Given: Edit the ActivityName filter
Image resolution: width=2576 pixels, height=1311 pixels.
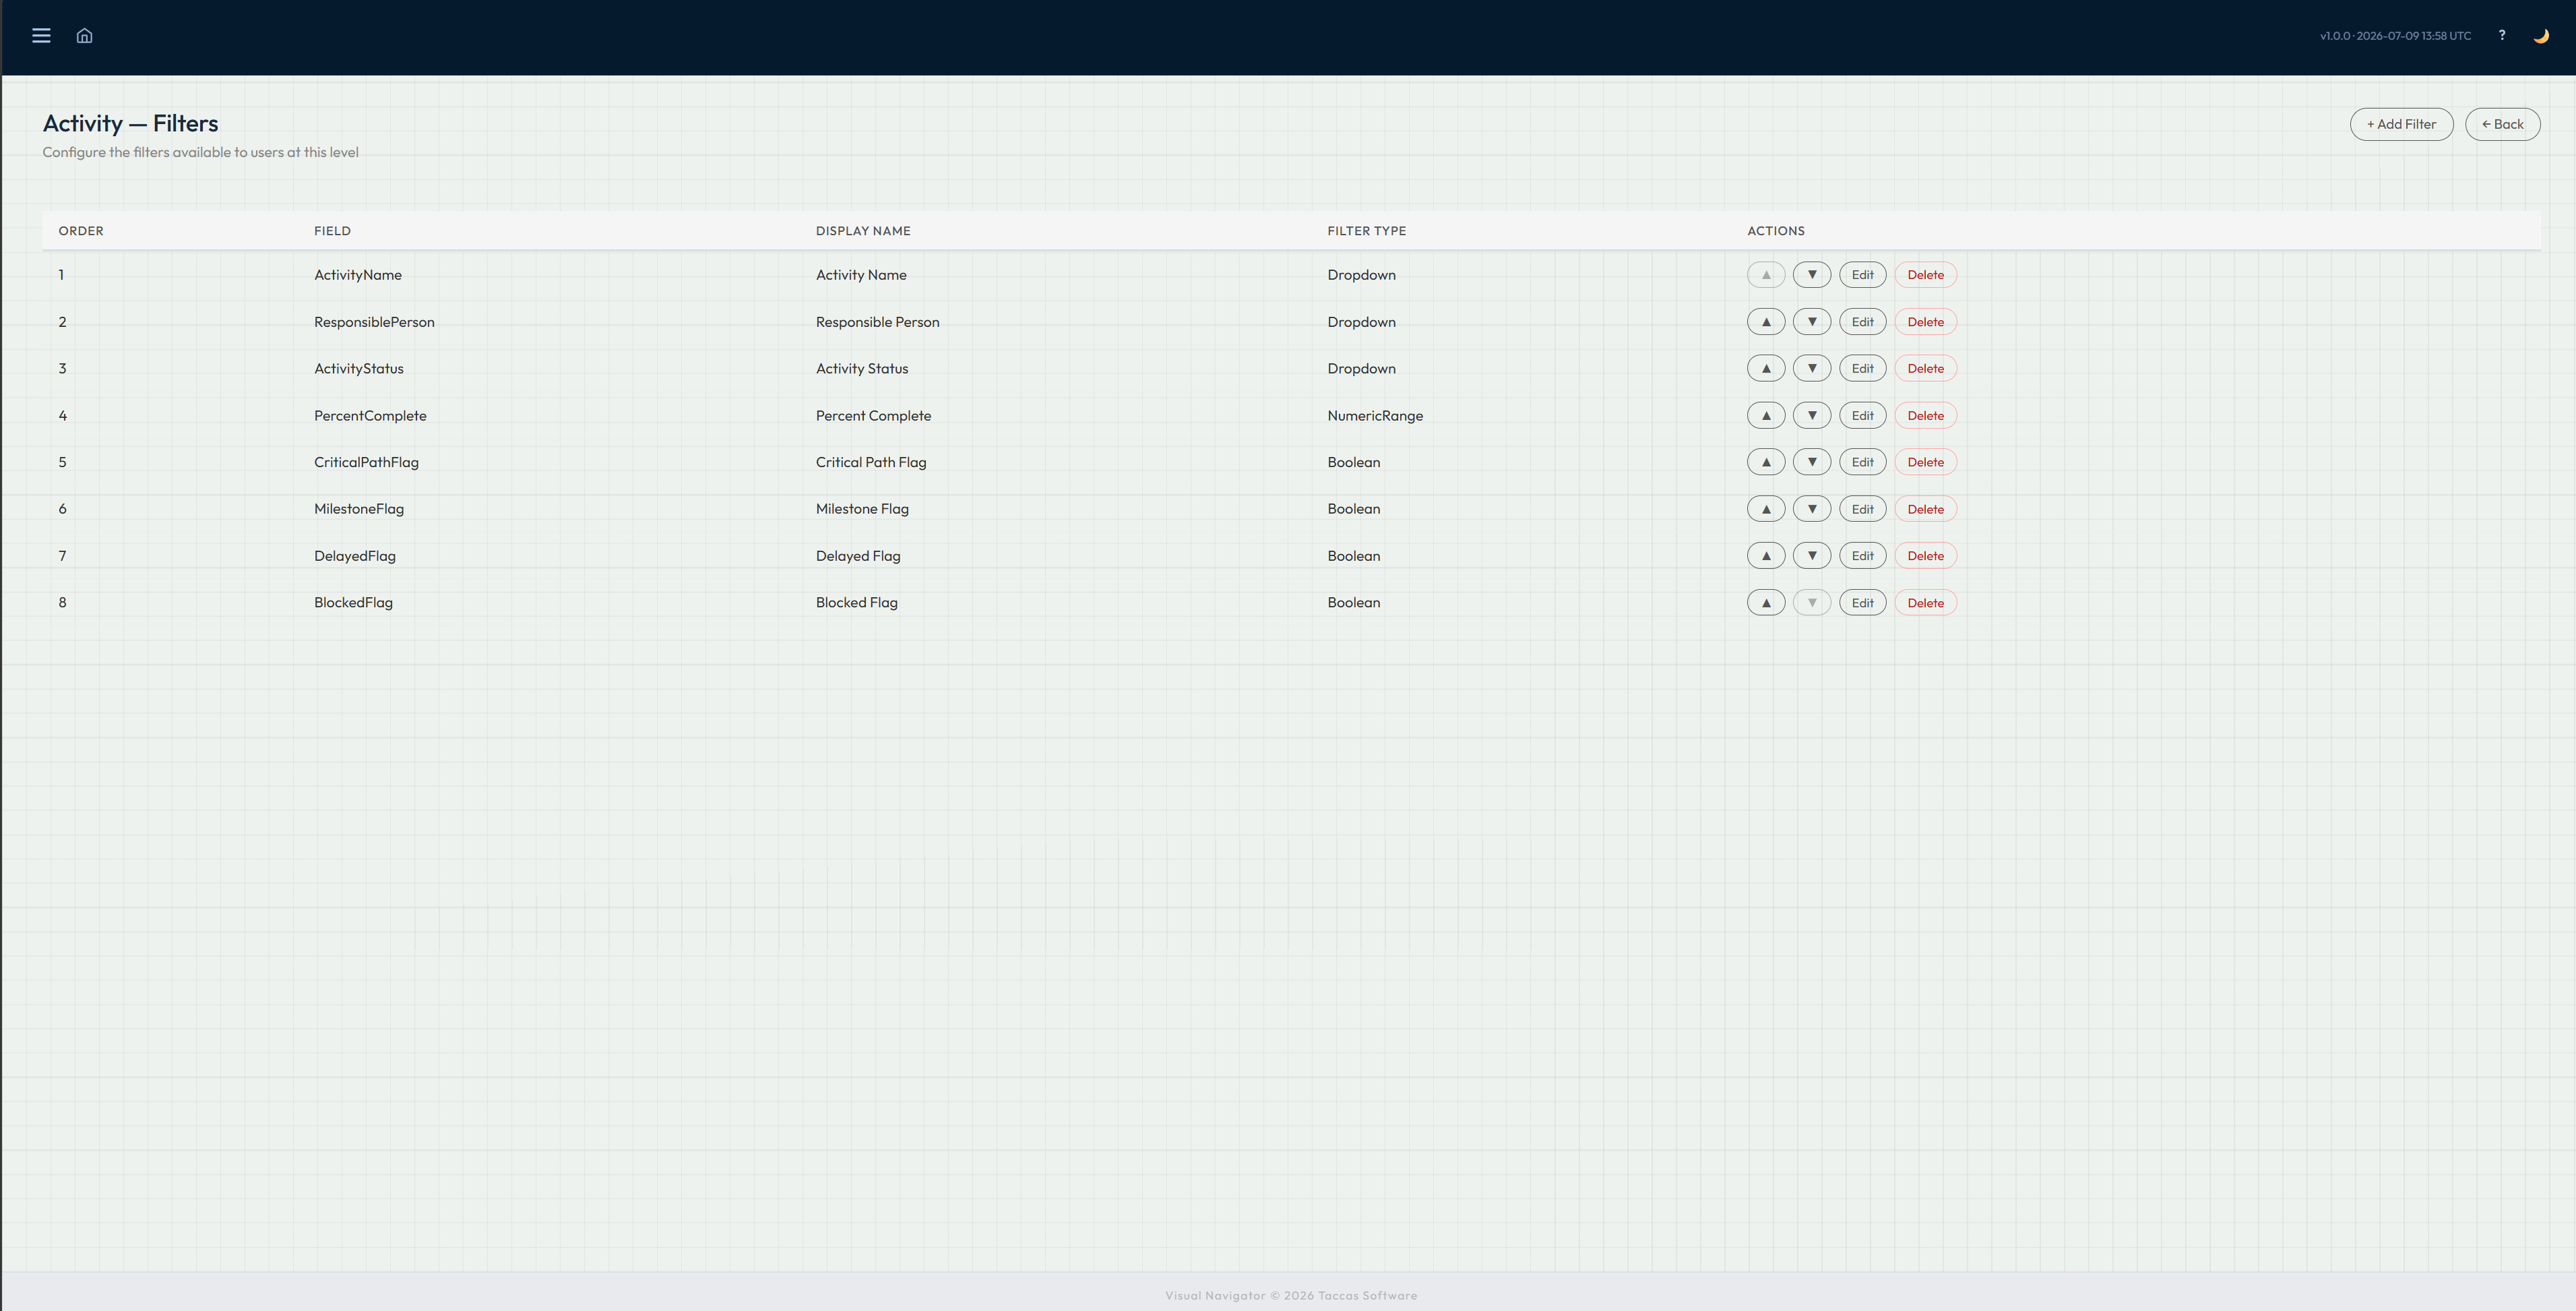Looking at the screenshot, I should pos(1862,275).
